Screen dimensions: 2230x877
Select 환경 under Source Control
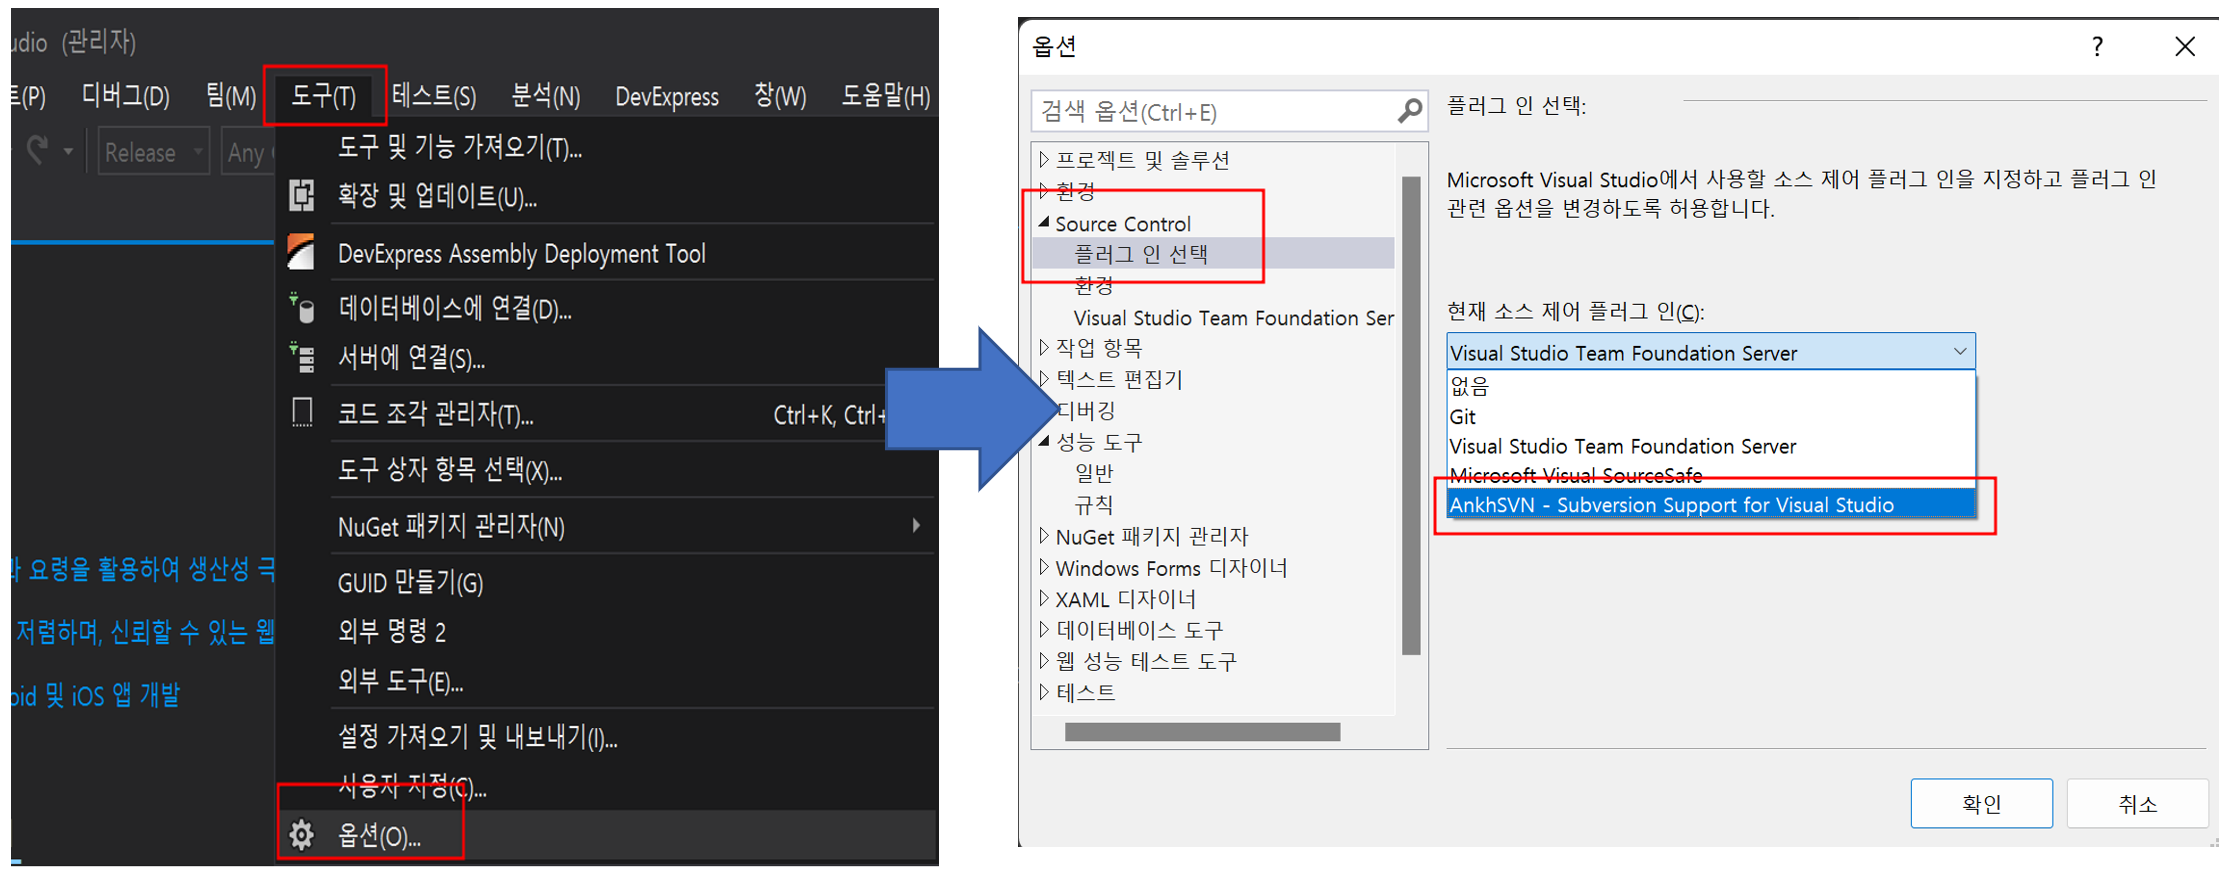(1094, 286)
